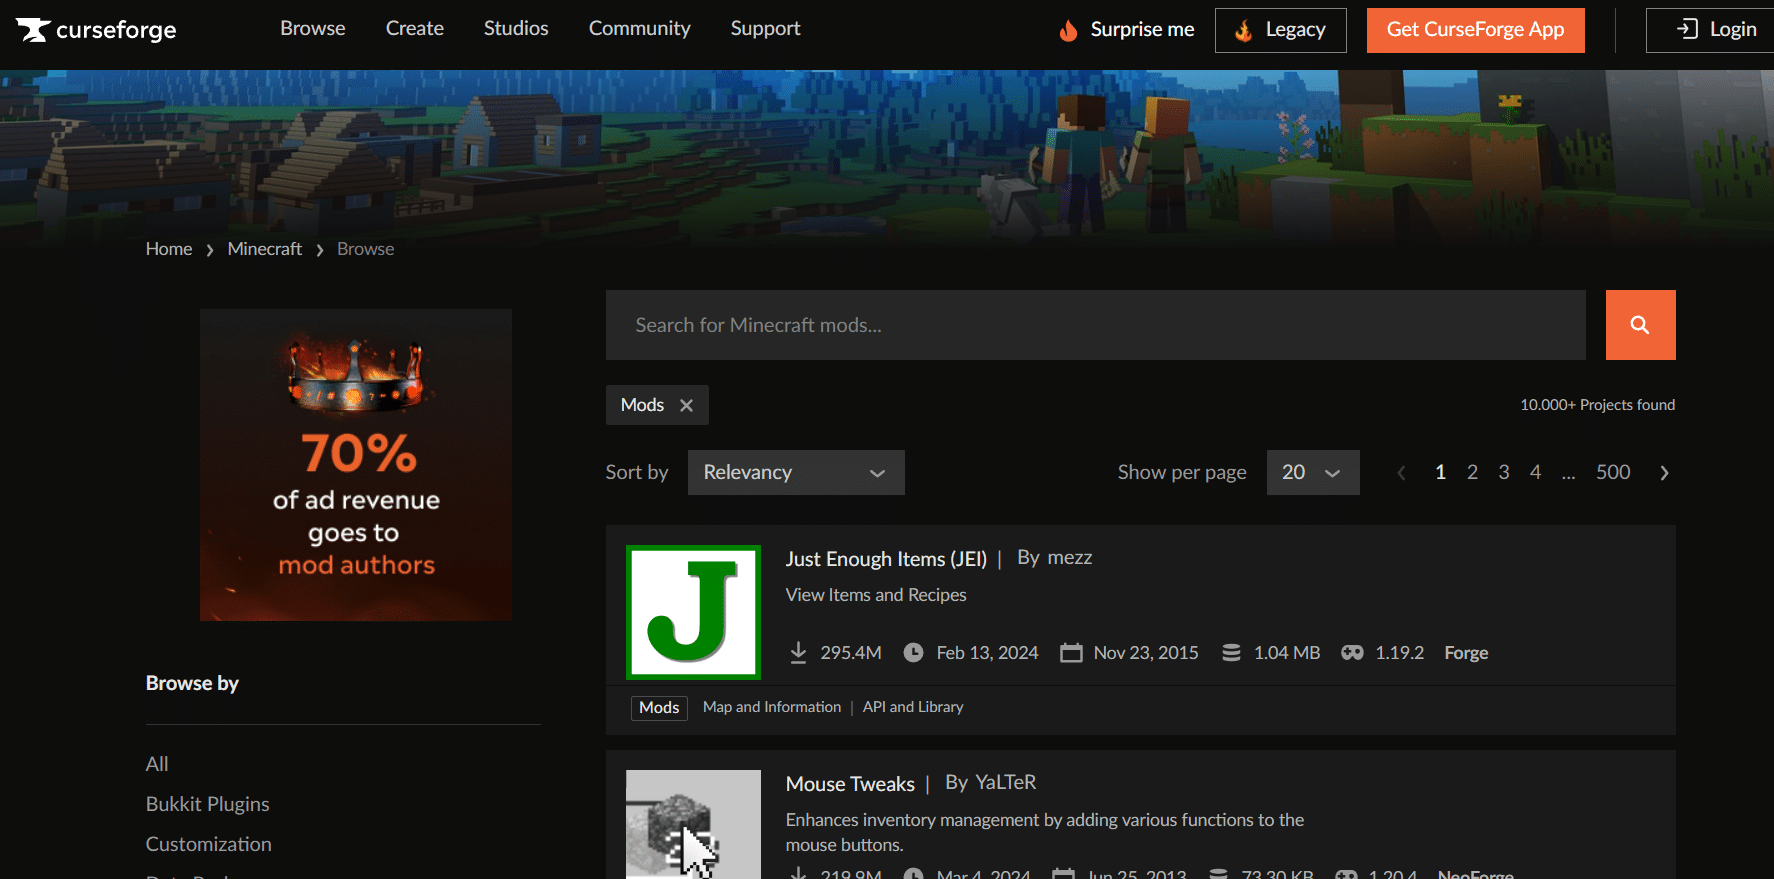Click Get CurseForge App button
Screen dimensions: 1774x879
[1476, 30]
